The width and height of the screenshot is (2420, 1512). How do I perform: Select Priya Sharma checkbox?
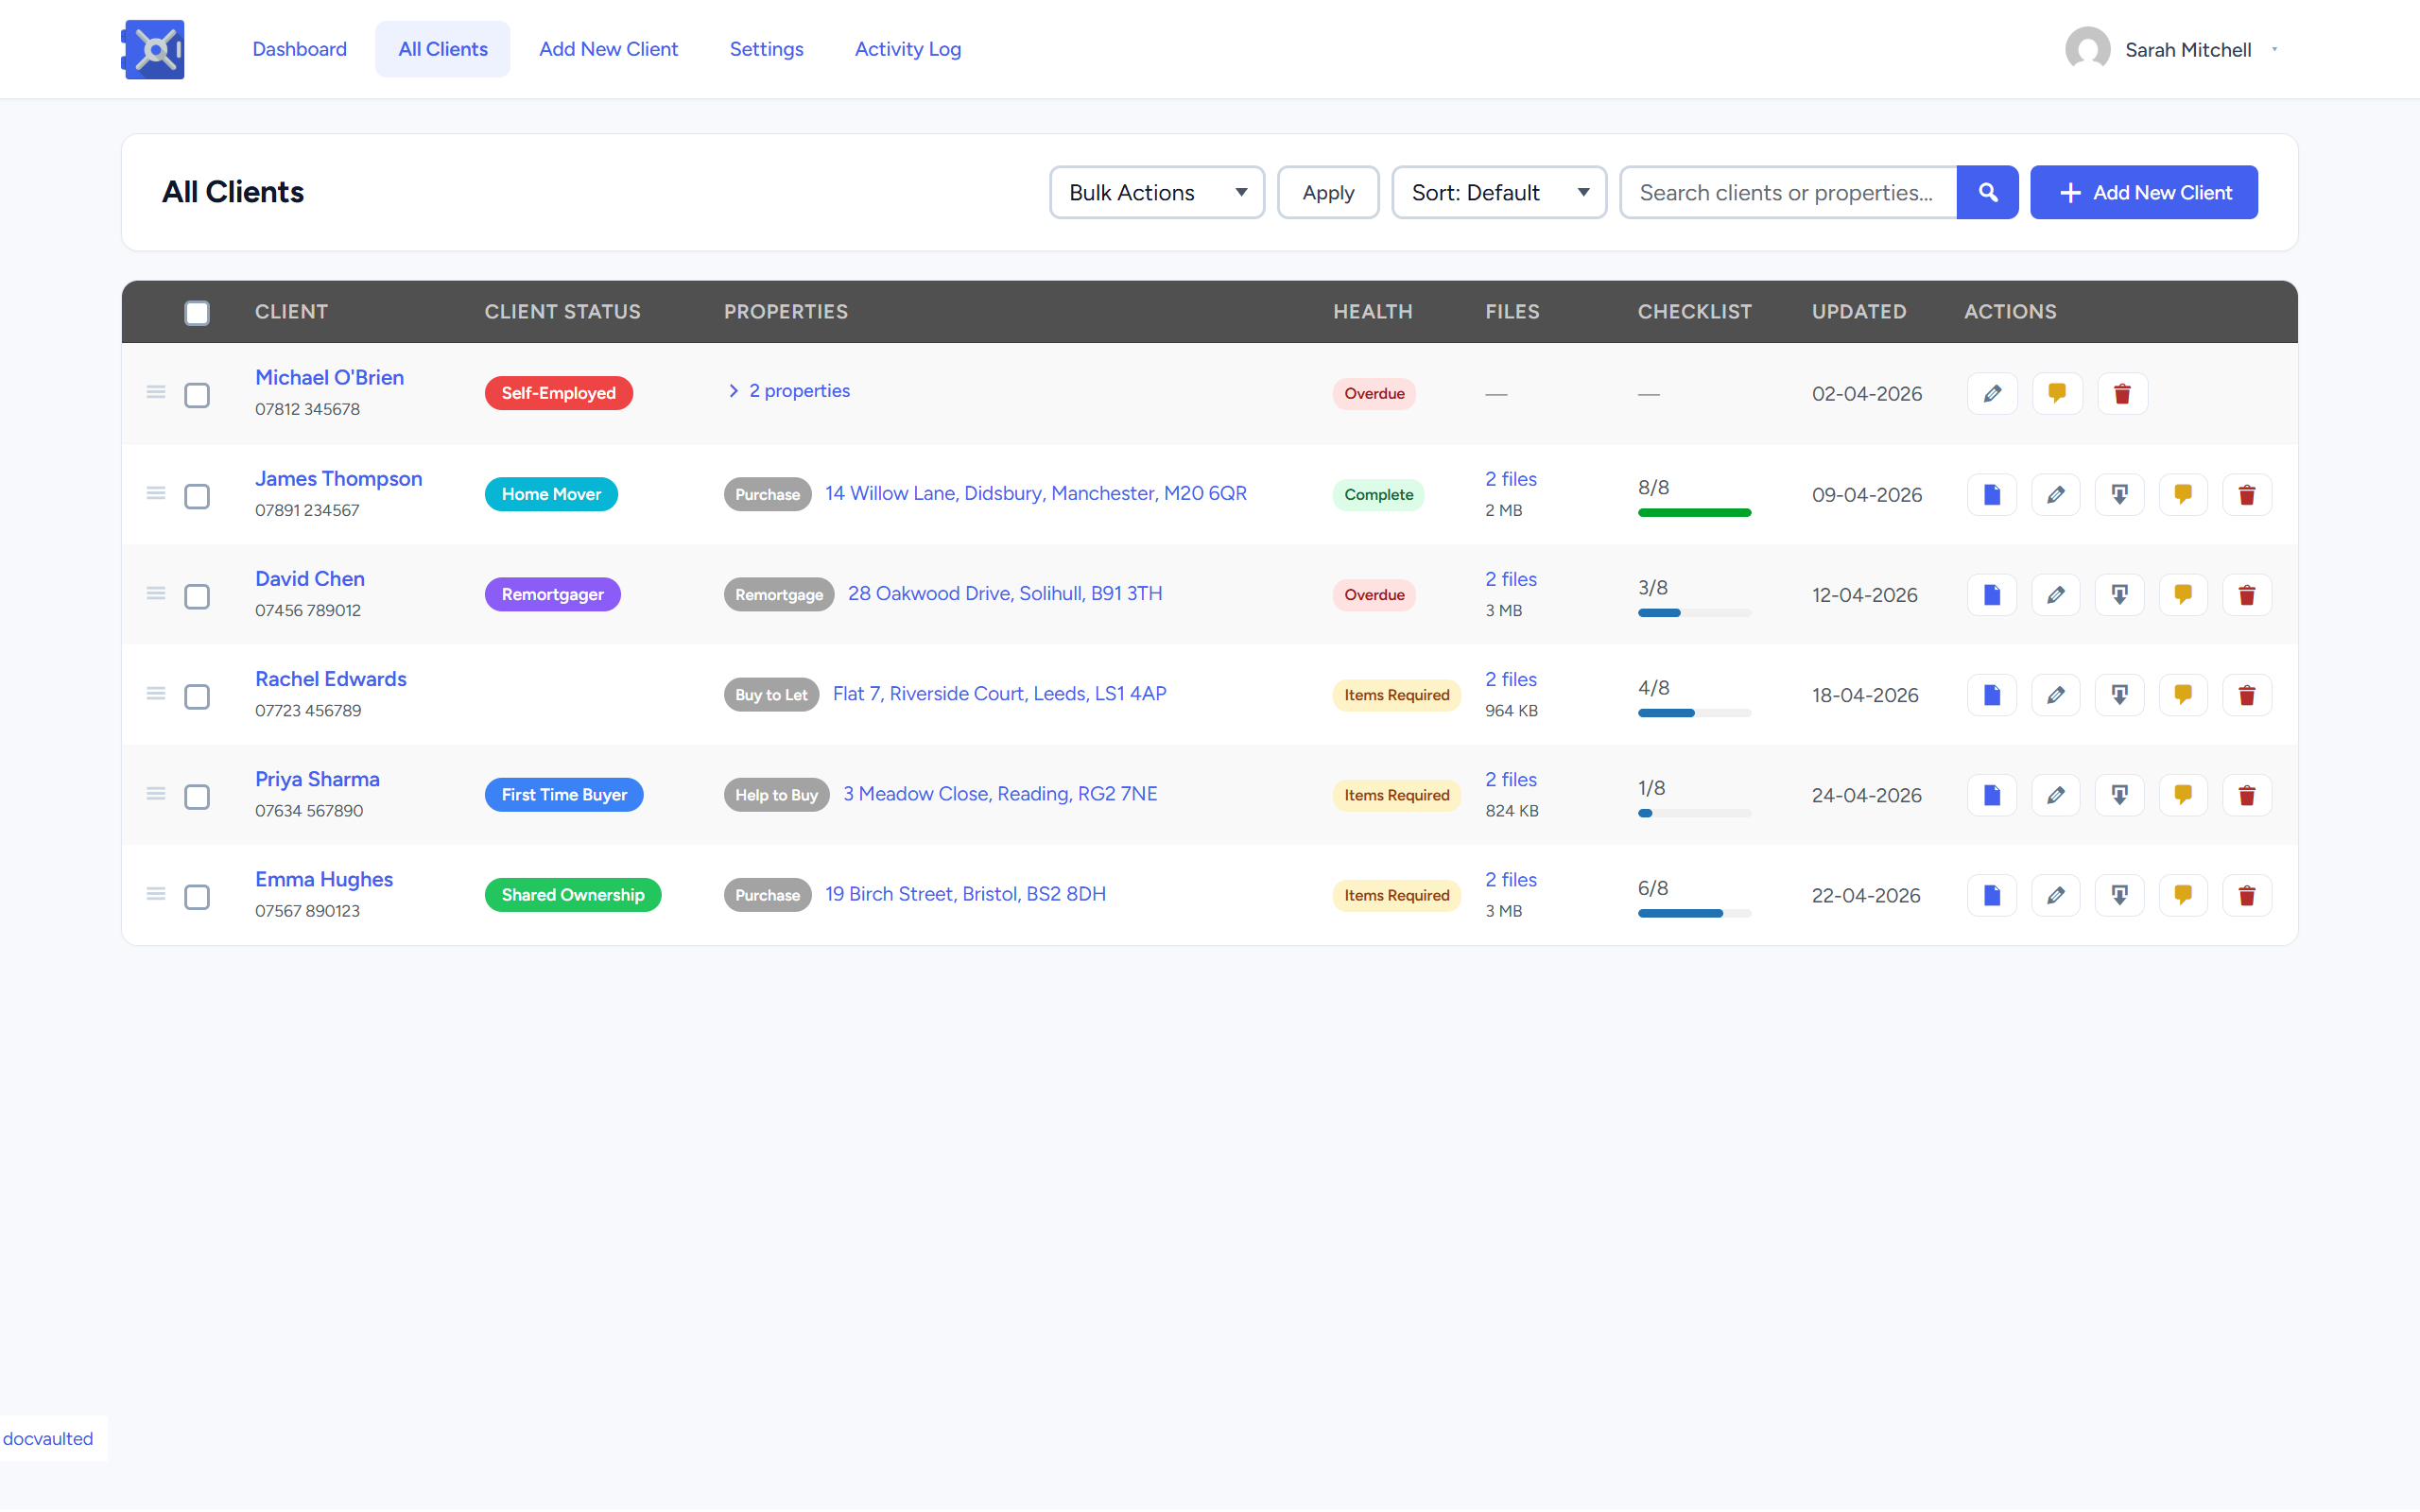pos(197,796)
